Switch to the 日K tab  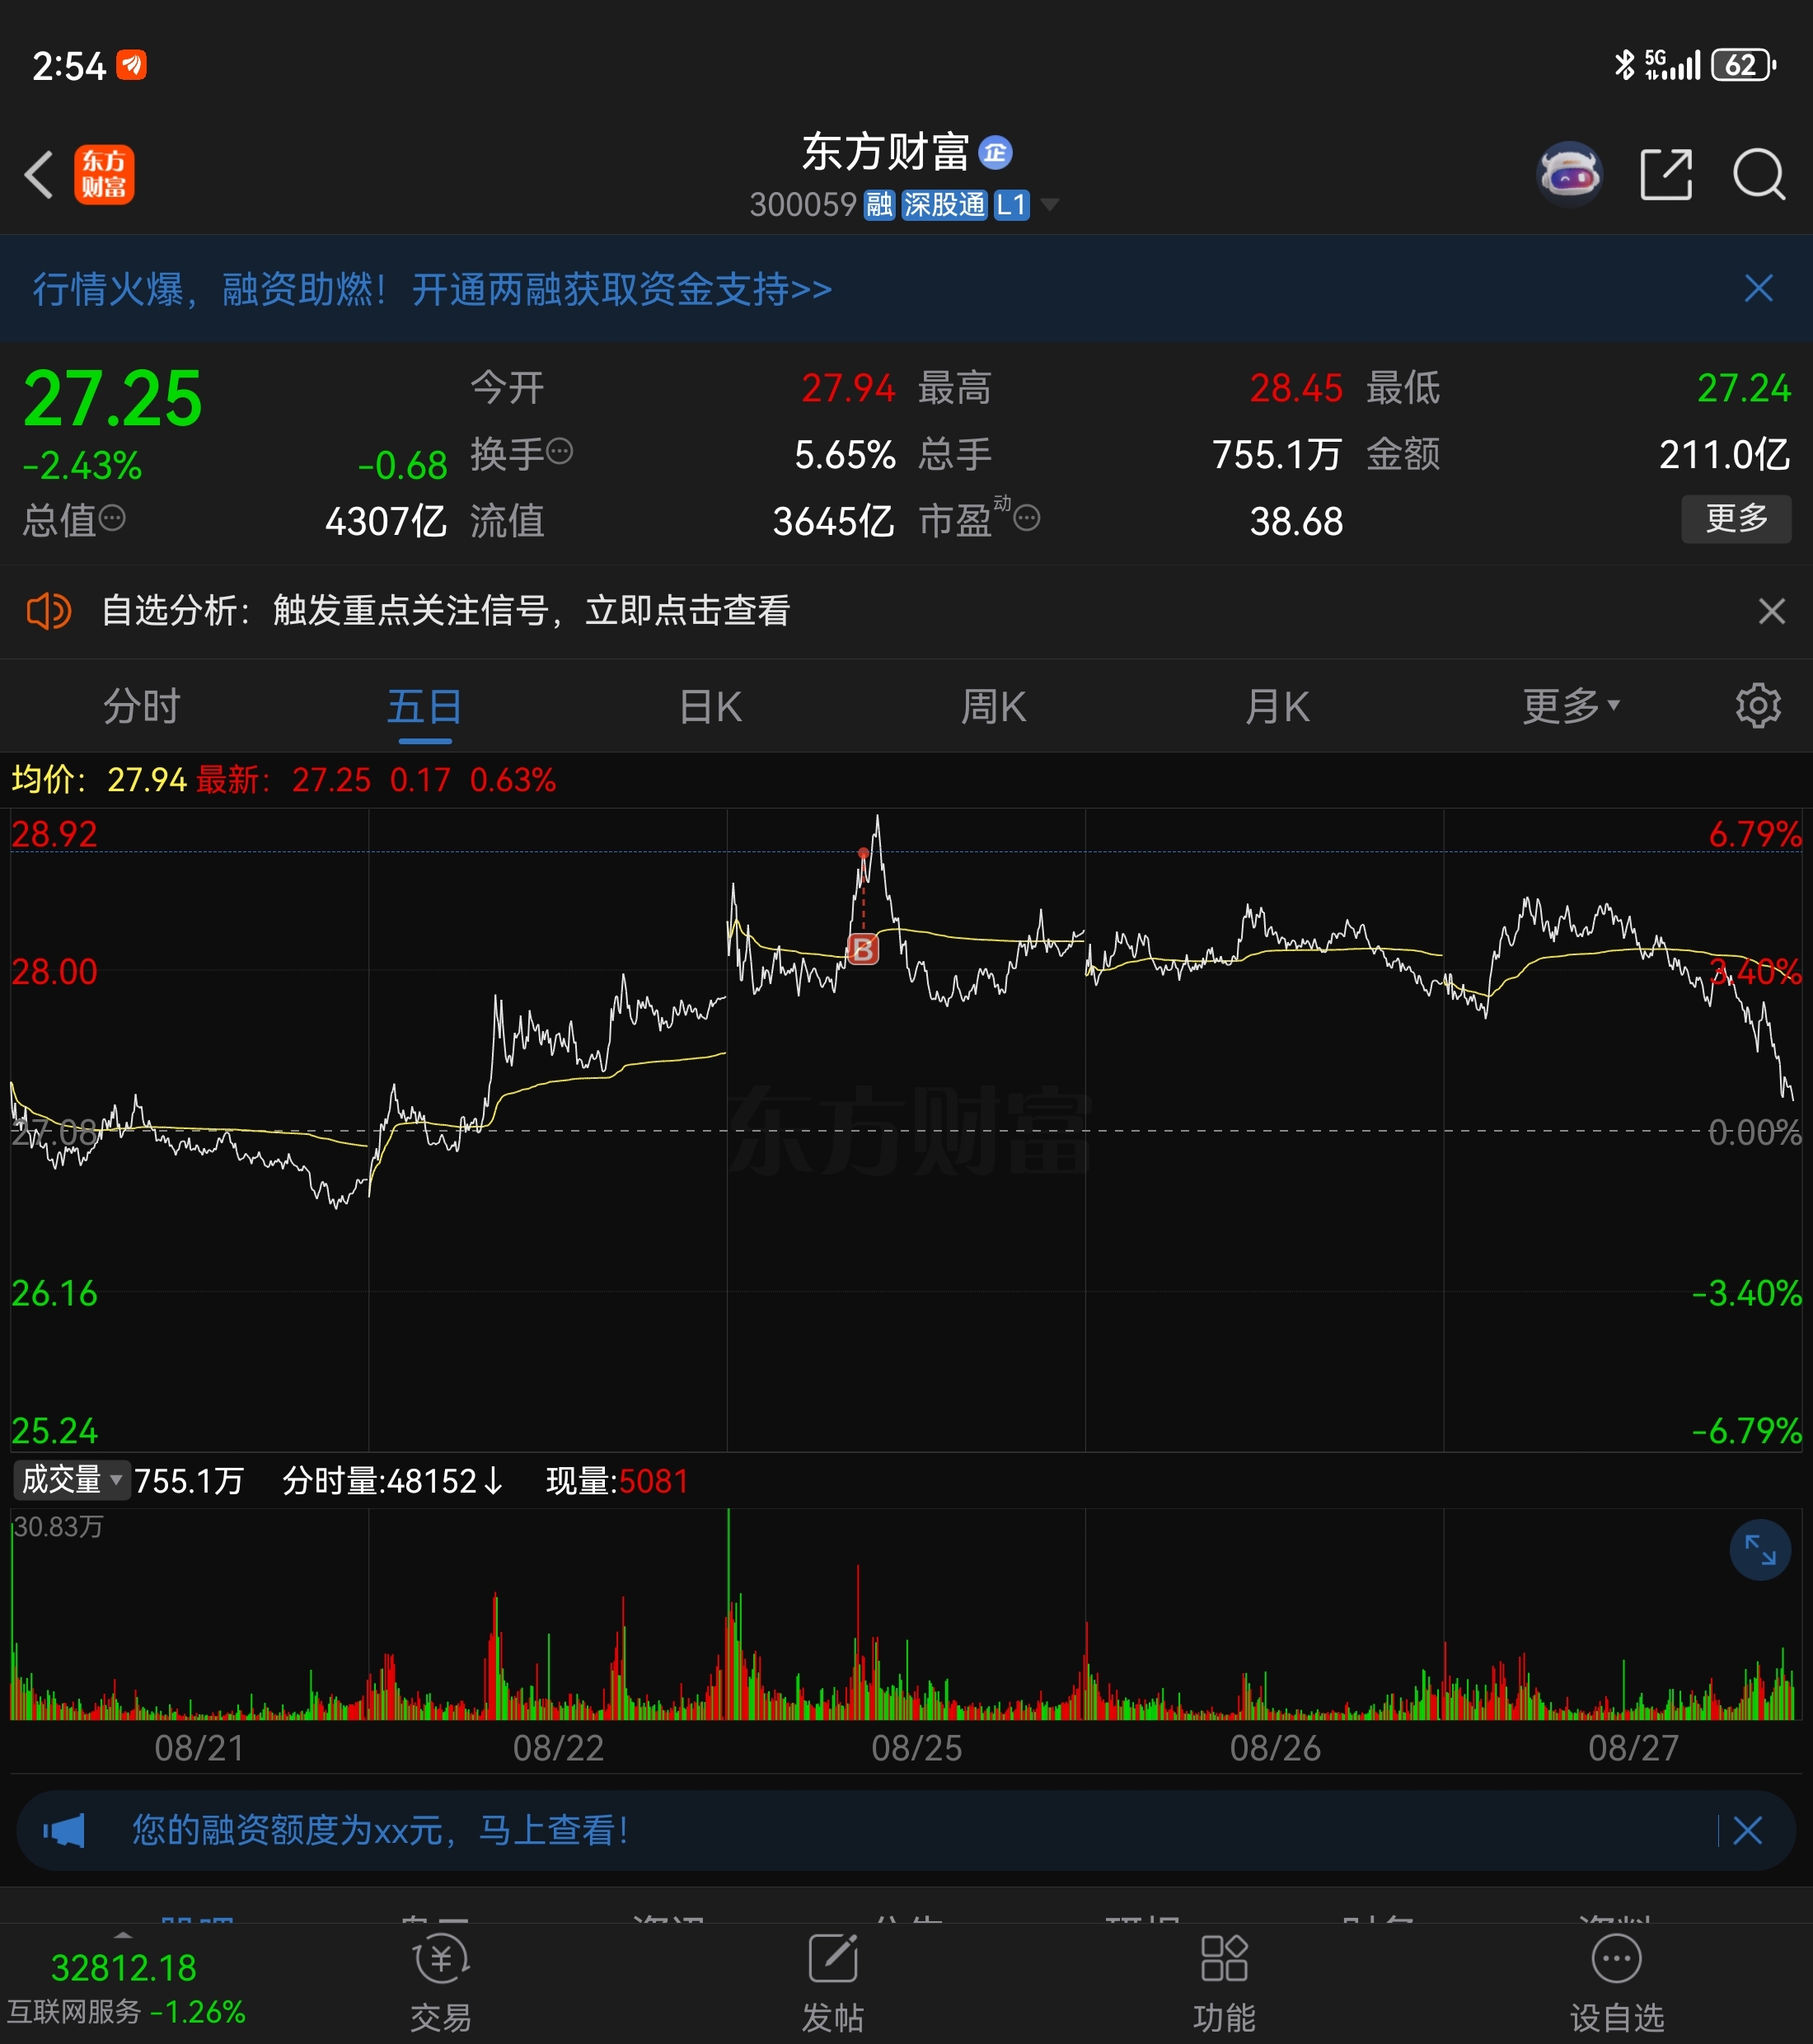[x=710, y=706]
